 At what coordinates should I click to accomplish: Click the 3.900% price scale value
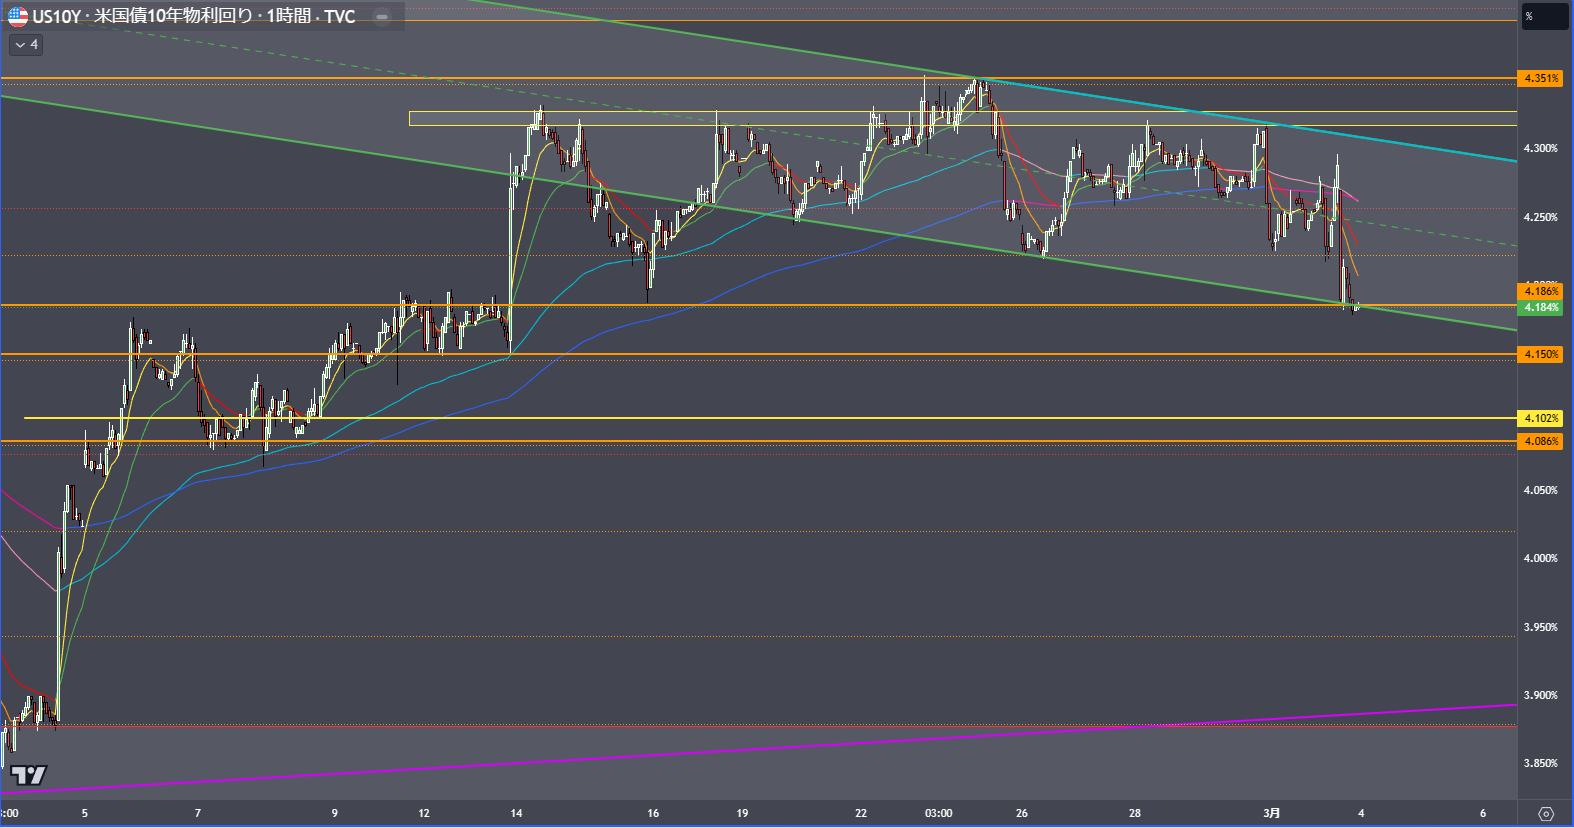[1540, 695]
